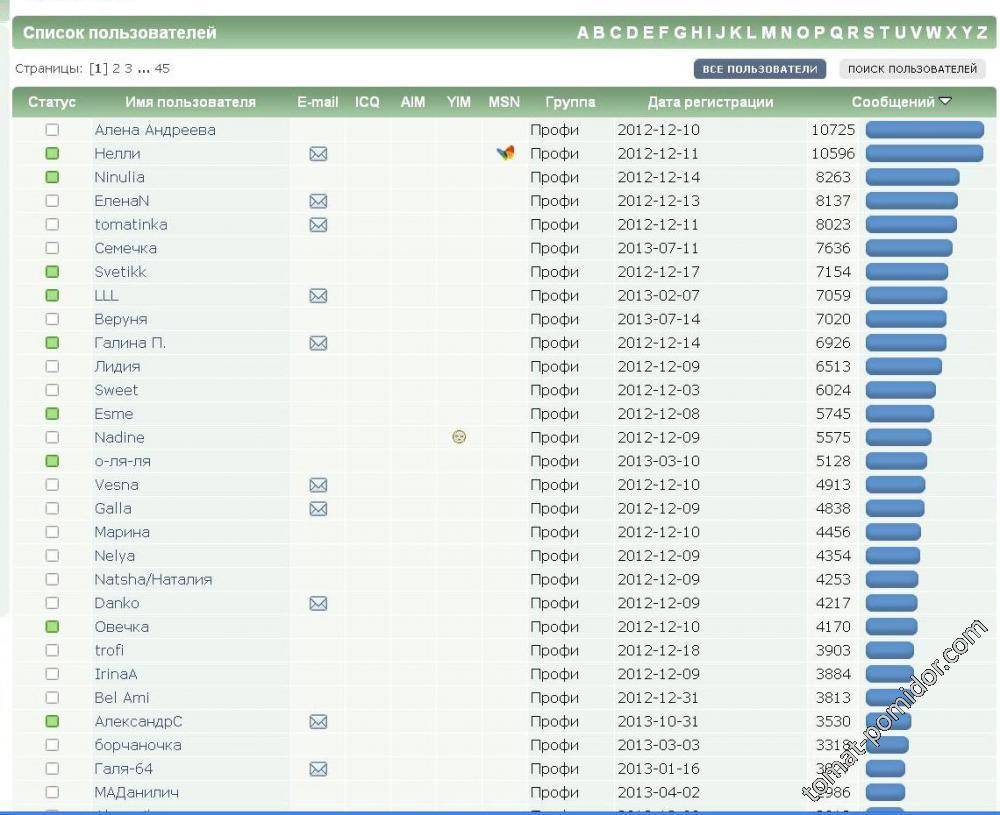The image size is (1000, 815).
Task: Click the email icon for Нелли
Action: pos(318,154)
